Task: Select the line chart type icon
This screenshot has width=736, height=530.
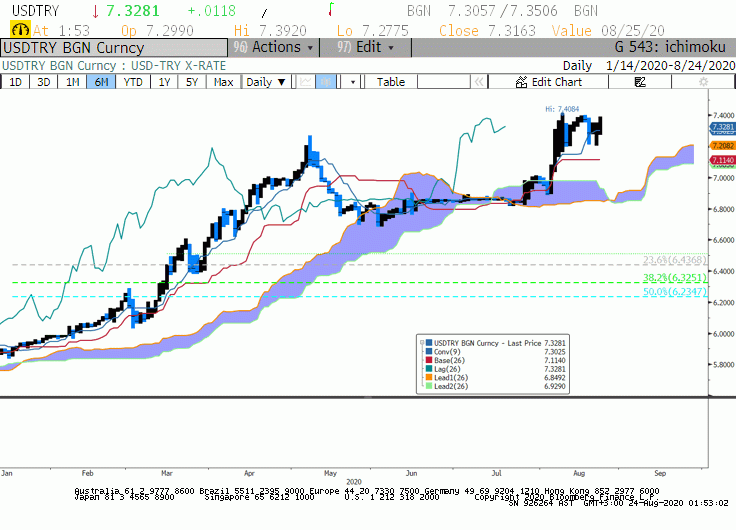Action: (x=306, y=82)
